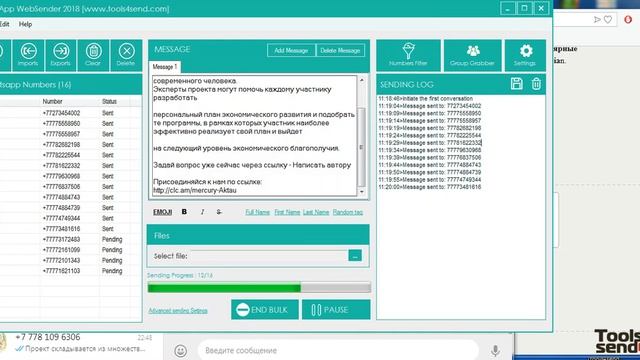
Task: Click WhatsApp message input field
Action: [x=339, y=351]
